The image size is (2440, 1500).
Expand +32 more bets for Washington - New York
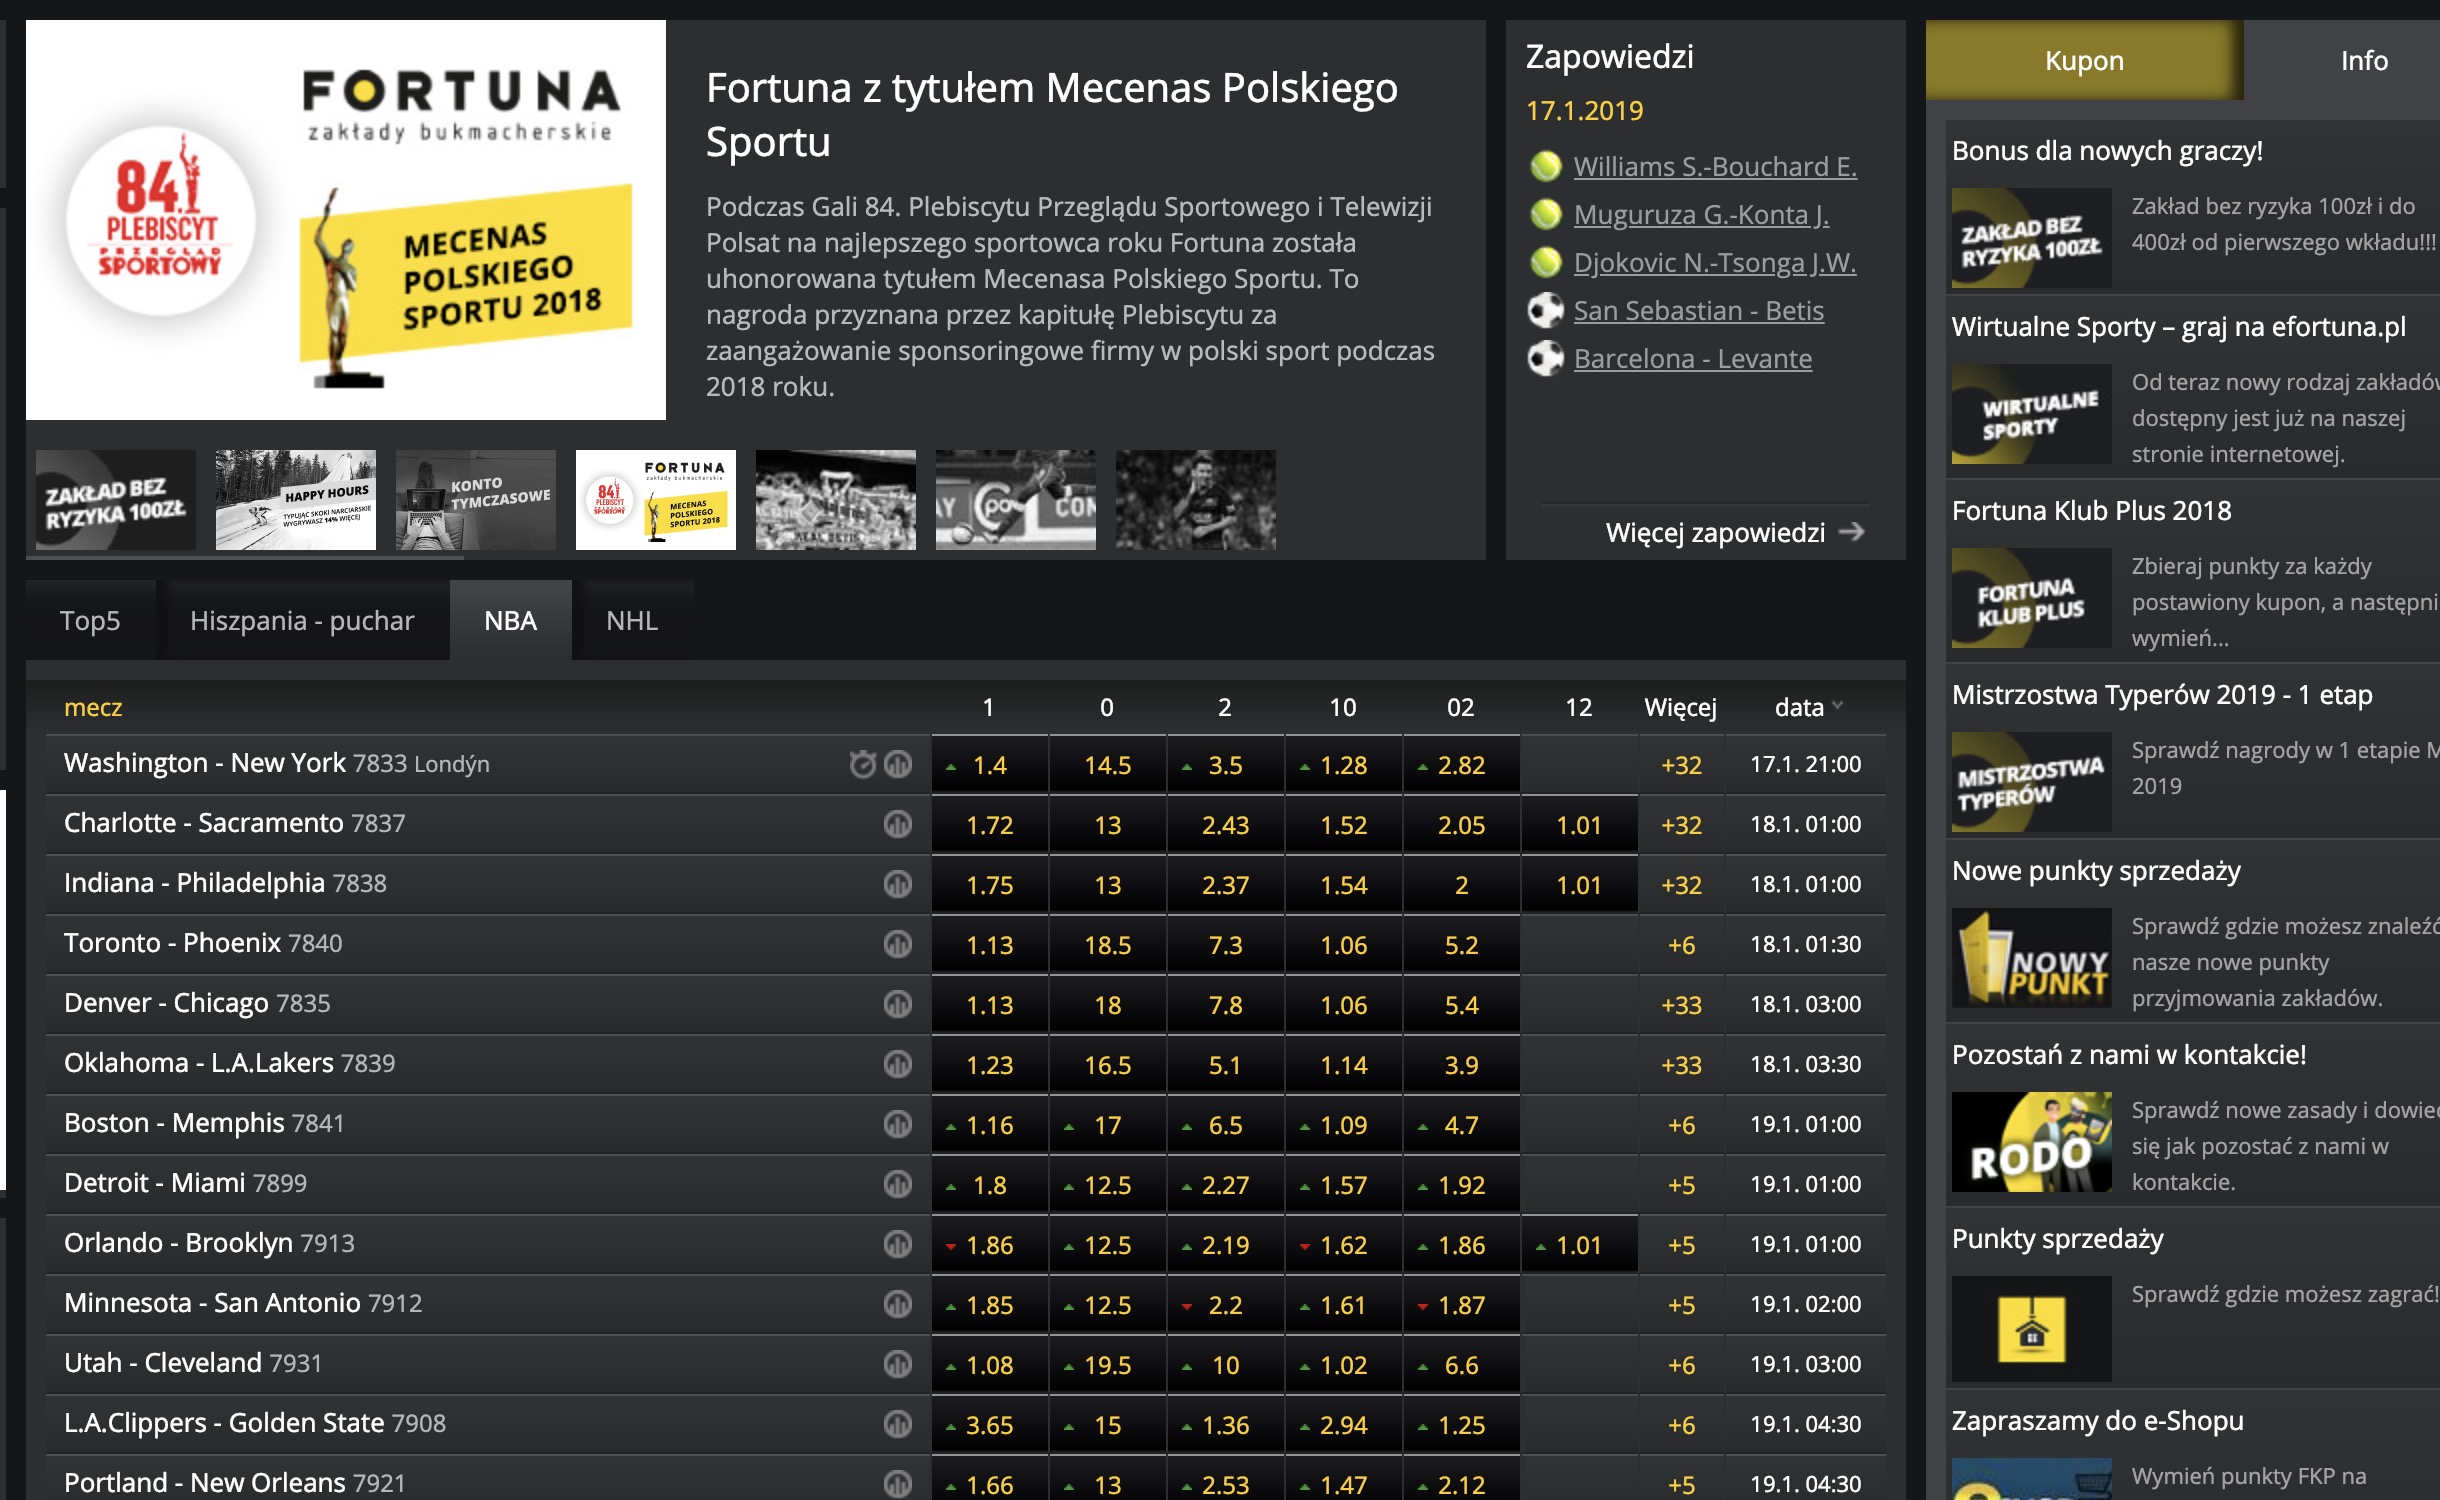(1681, 765)
